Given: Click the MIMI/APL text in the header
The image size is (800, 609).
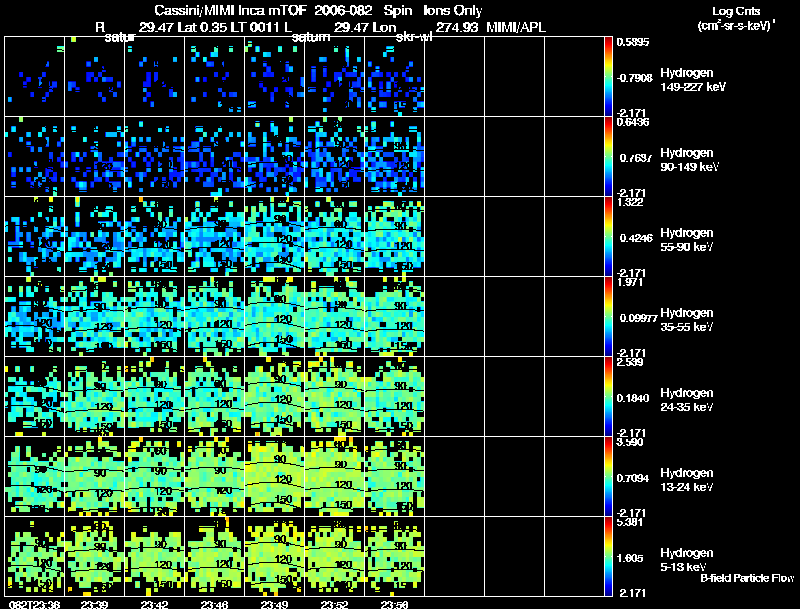Looking at the screenshot, I should coord(515,27).
